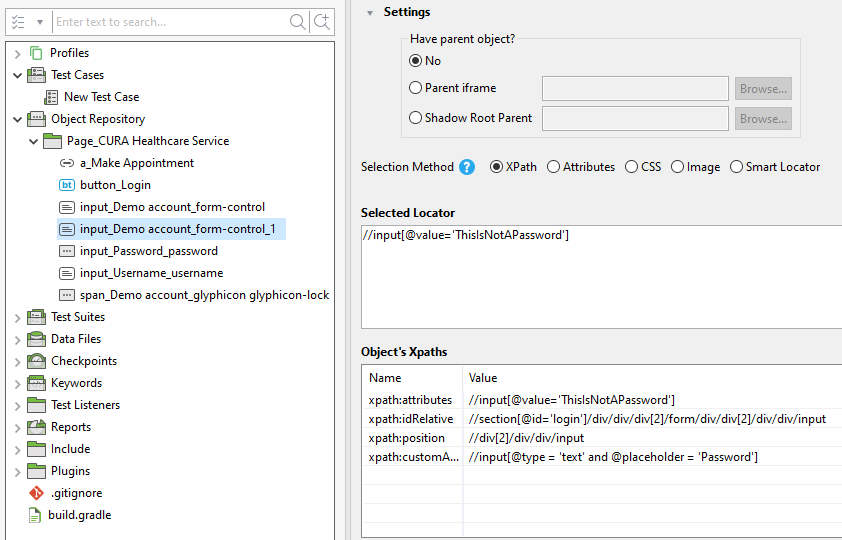Viewport: 842px width, 540px height.
Task: Click the Checkpoints folder icon
Action: (36, 361)
